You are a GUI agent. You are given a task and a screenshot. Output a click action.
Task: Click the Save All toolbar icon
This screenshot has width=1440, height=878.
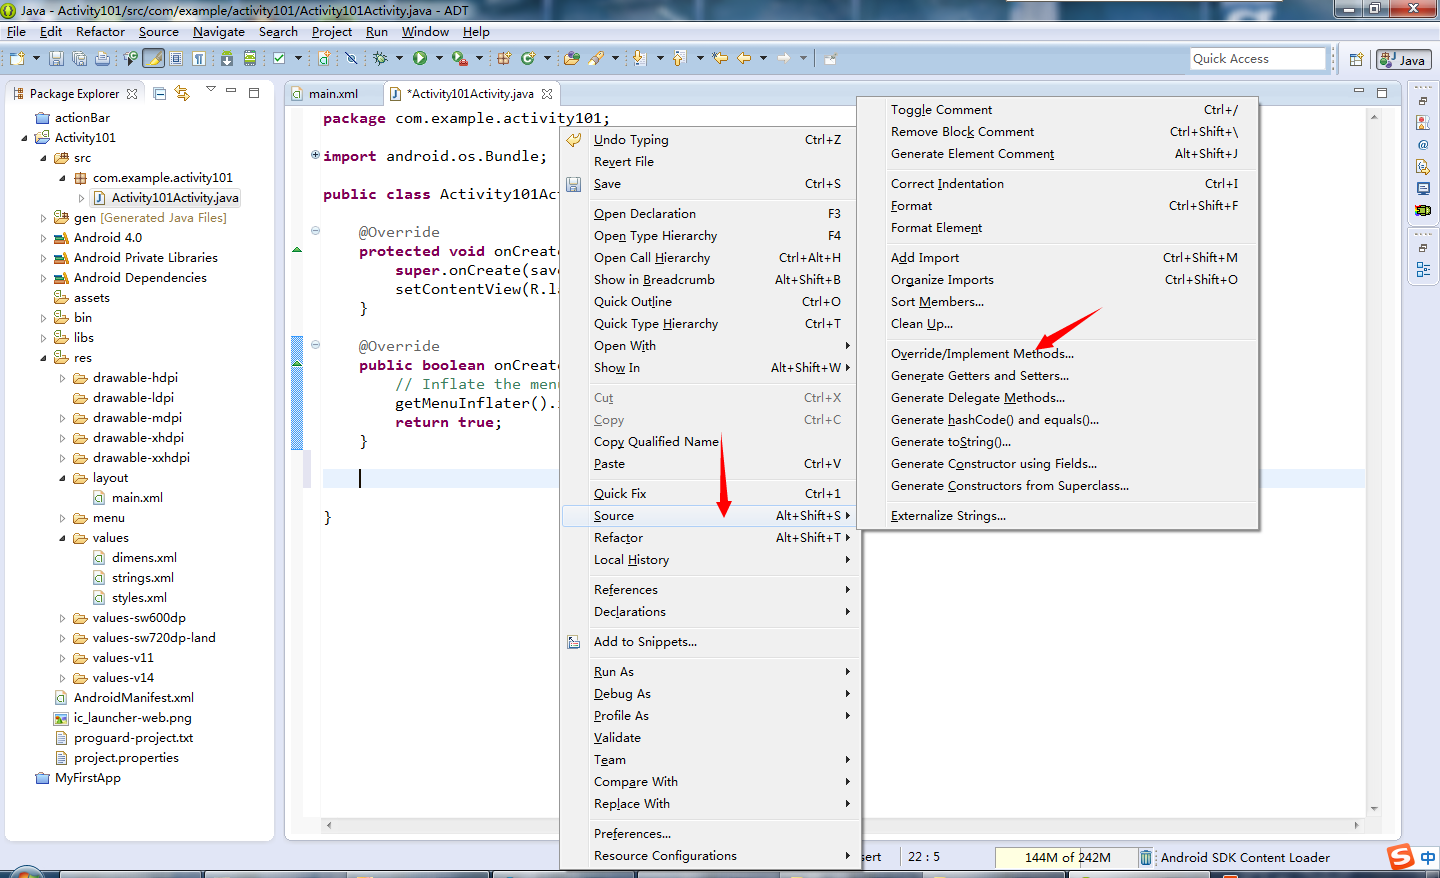click(x=79, y=59)
